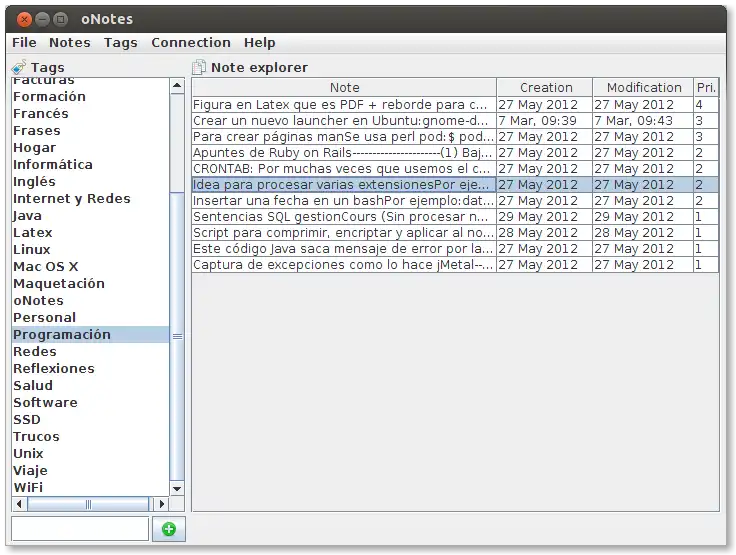Select the 'CRONTAB' note row
Image resolution: width=736 pixels, height=555 pixels.
[455, 168]
